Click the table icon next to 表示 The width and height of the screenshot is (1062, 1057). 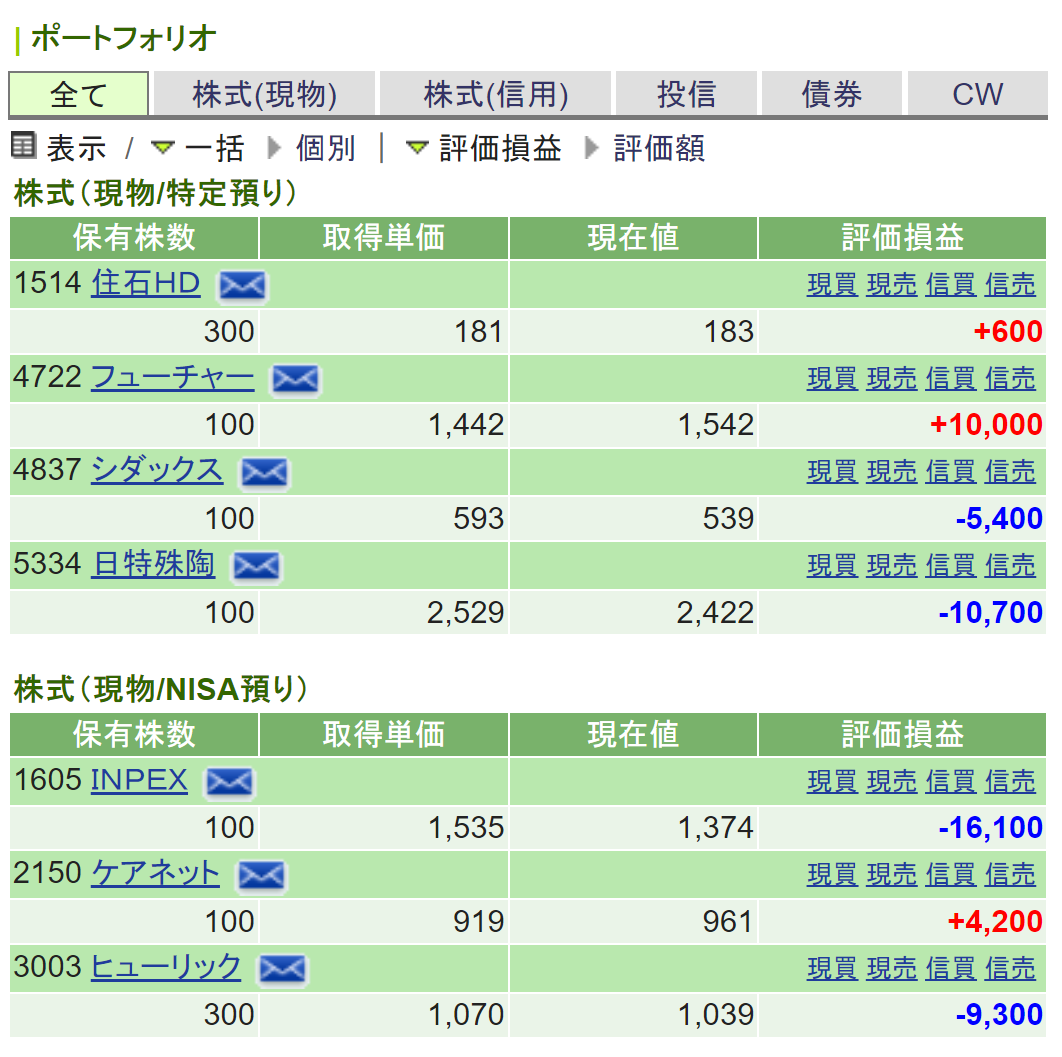24,146
